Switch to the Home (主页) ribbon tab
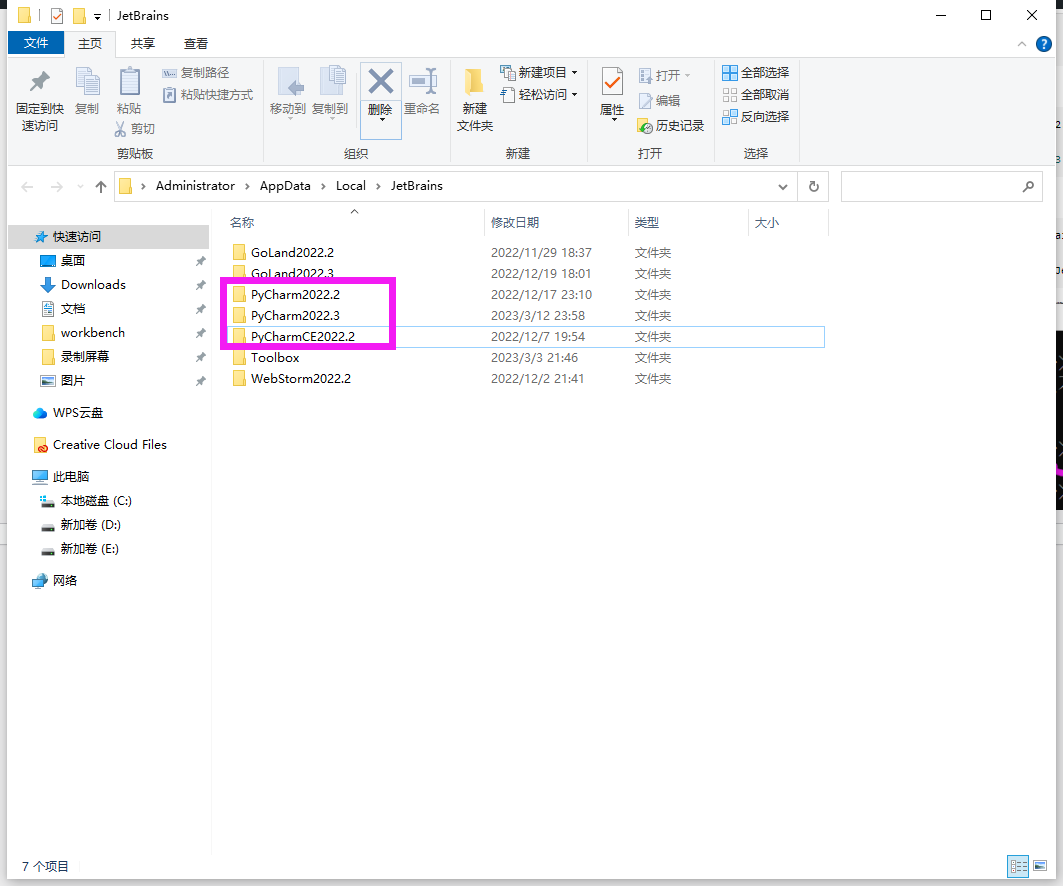Image resolution: width=1063 pixels, height=886 pixels. (x=89, y=43)
